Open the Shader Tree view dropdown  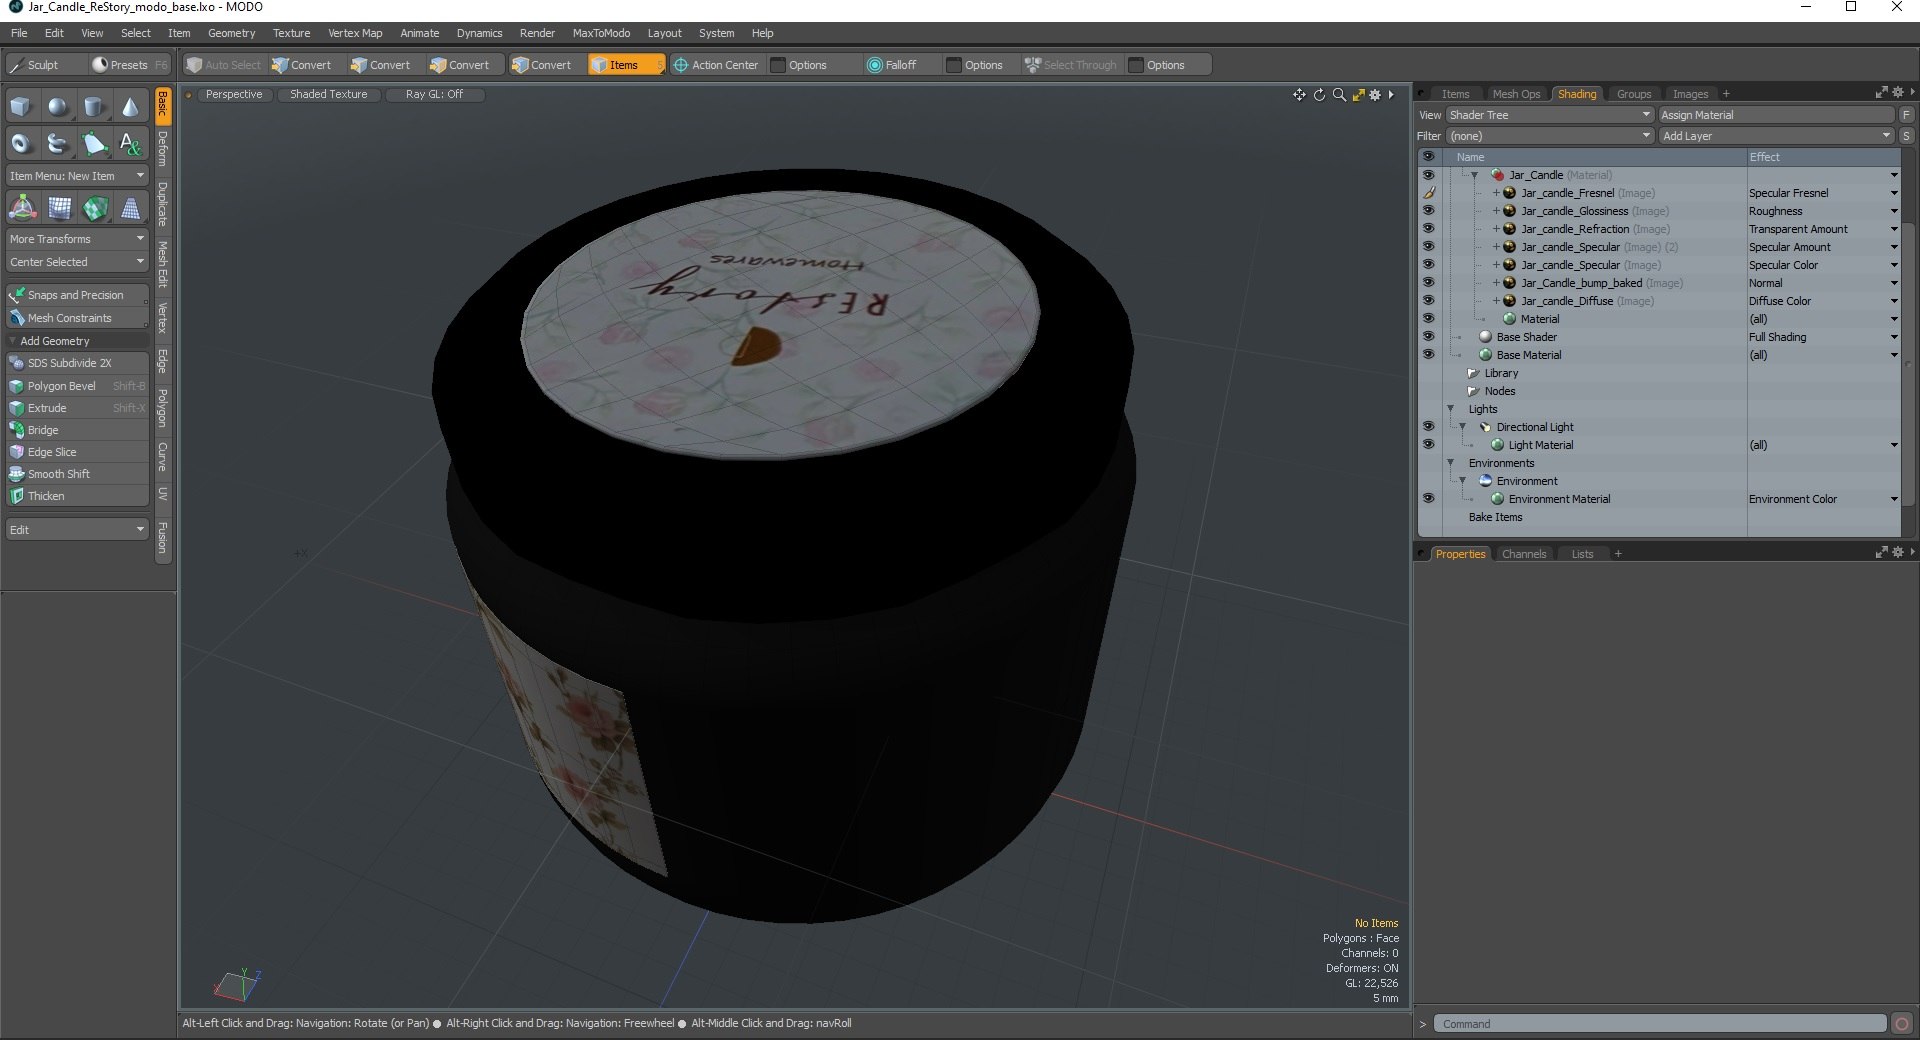point(1549,115)
